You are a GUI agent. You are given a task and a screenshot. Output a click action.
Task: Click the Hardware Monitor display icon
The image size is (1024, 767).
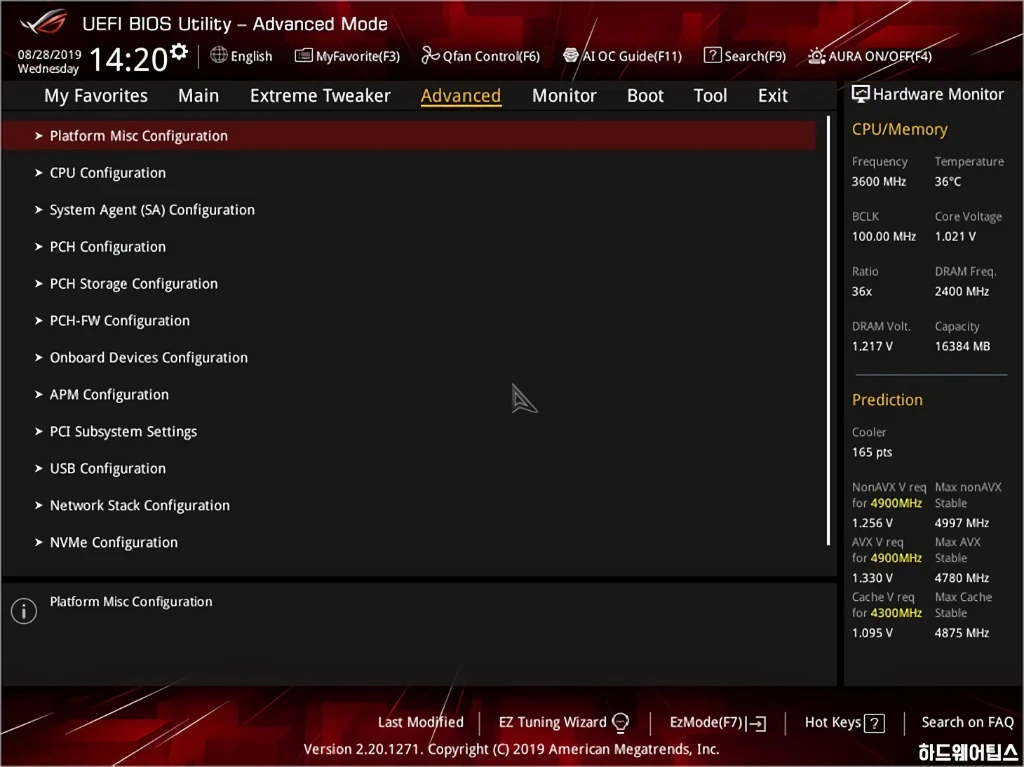[x=861, y=94]
